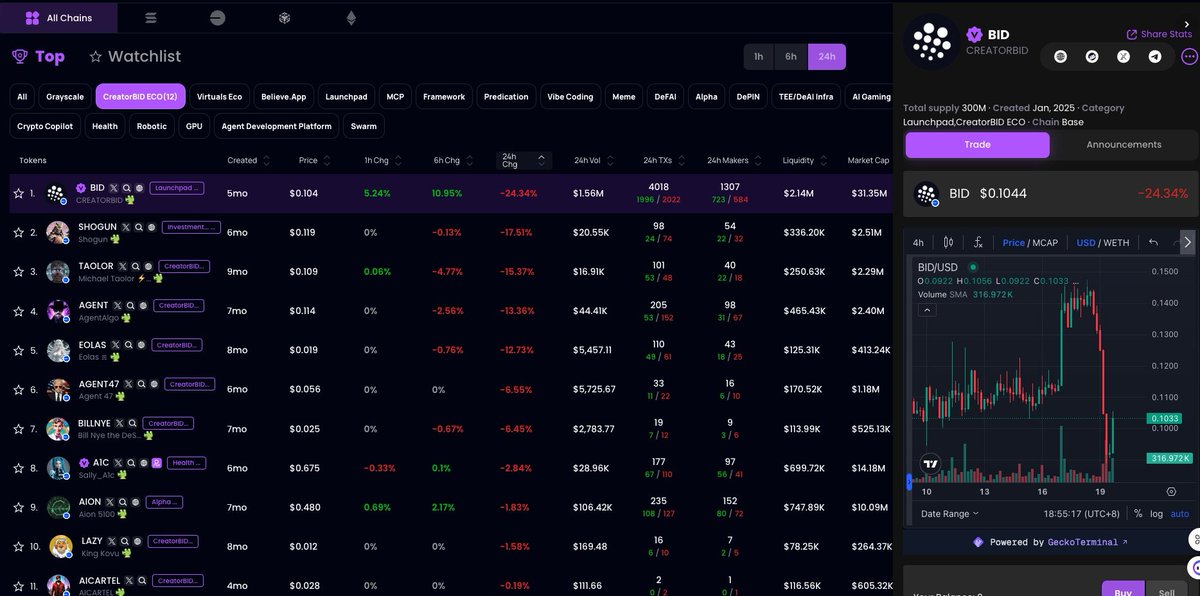Click the X icon next to AGENT

coord(118,305)
